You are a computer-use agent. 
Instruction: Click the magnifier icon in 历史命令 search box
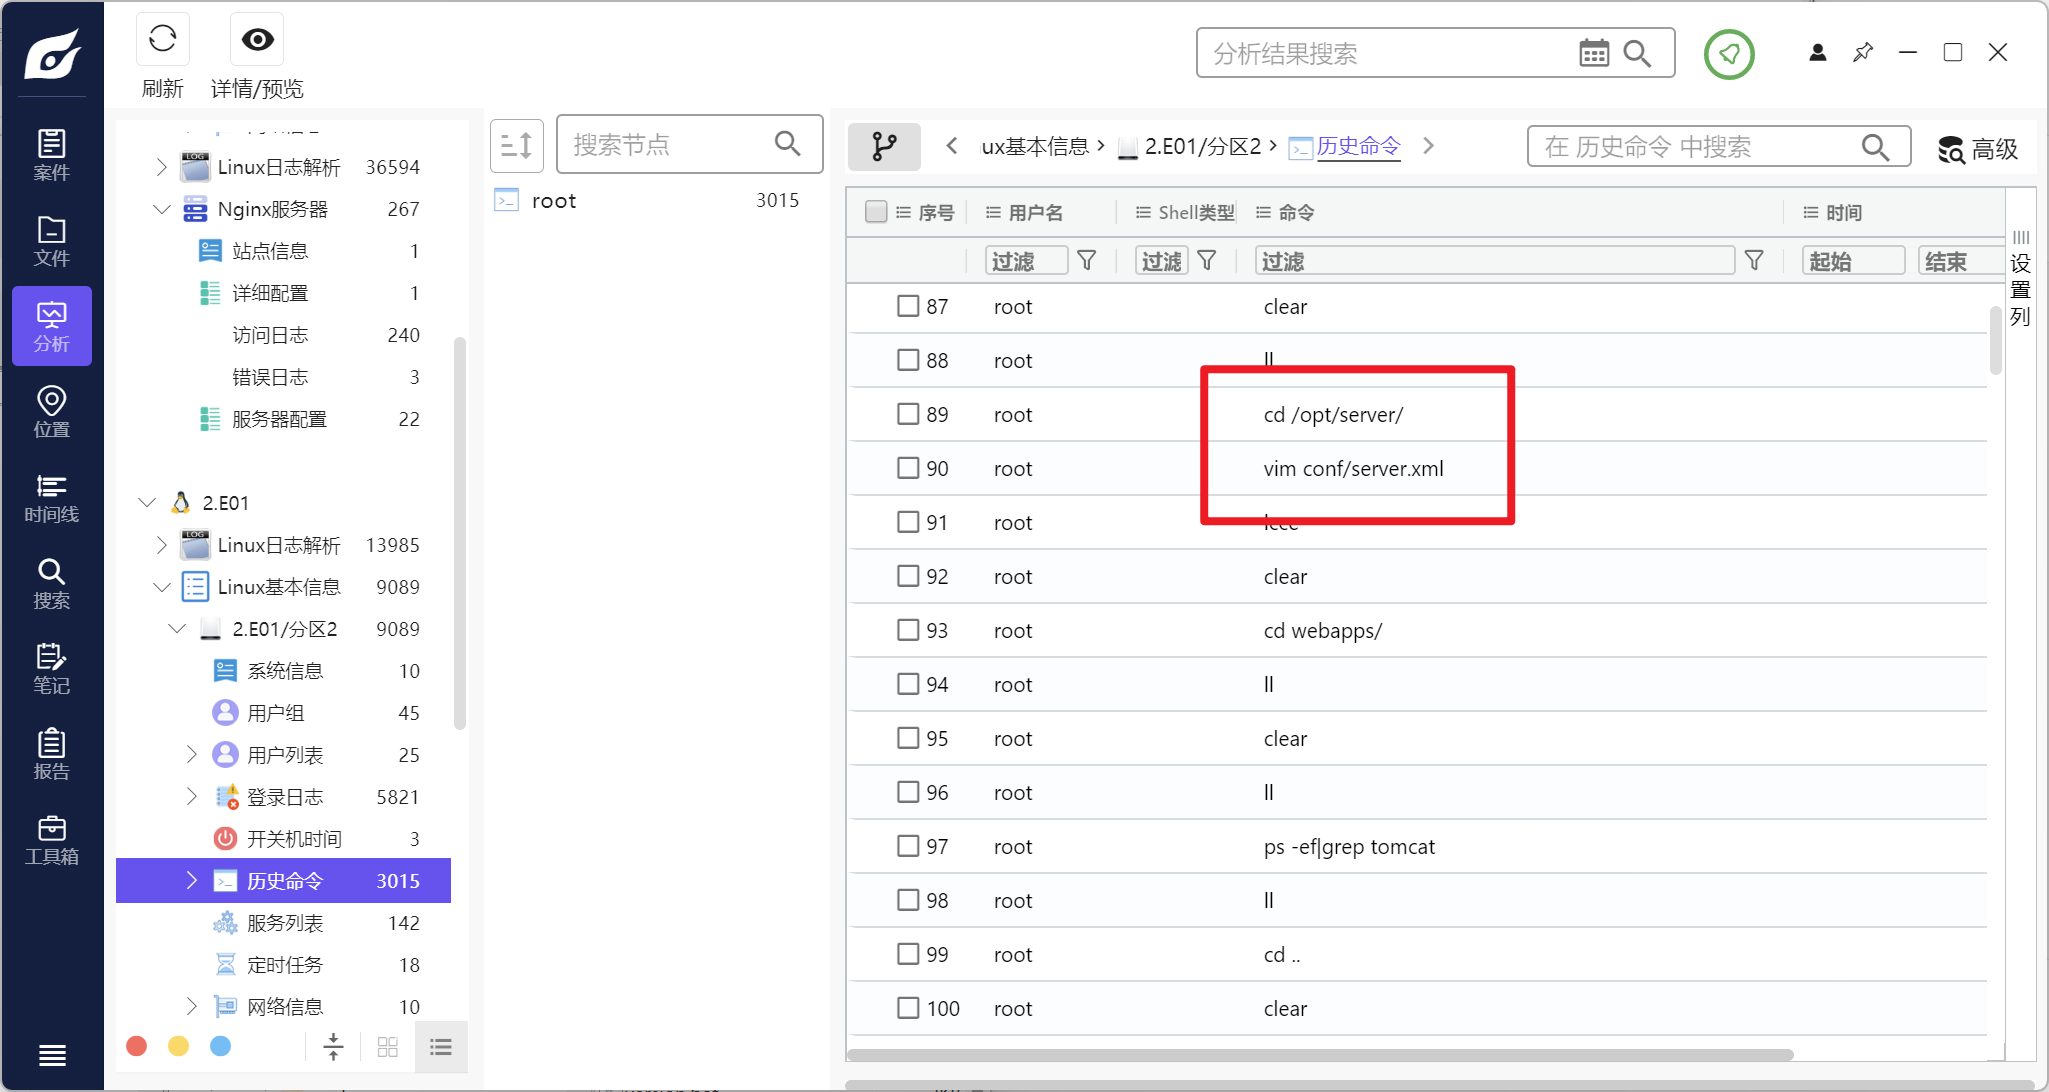pos(1875,147)
